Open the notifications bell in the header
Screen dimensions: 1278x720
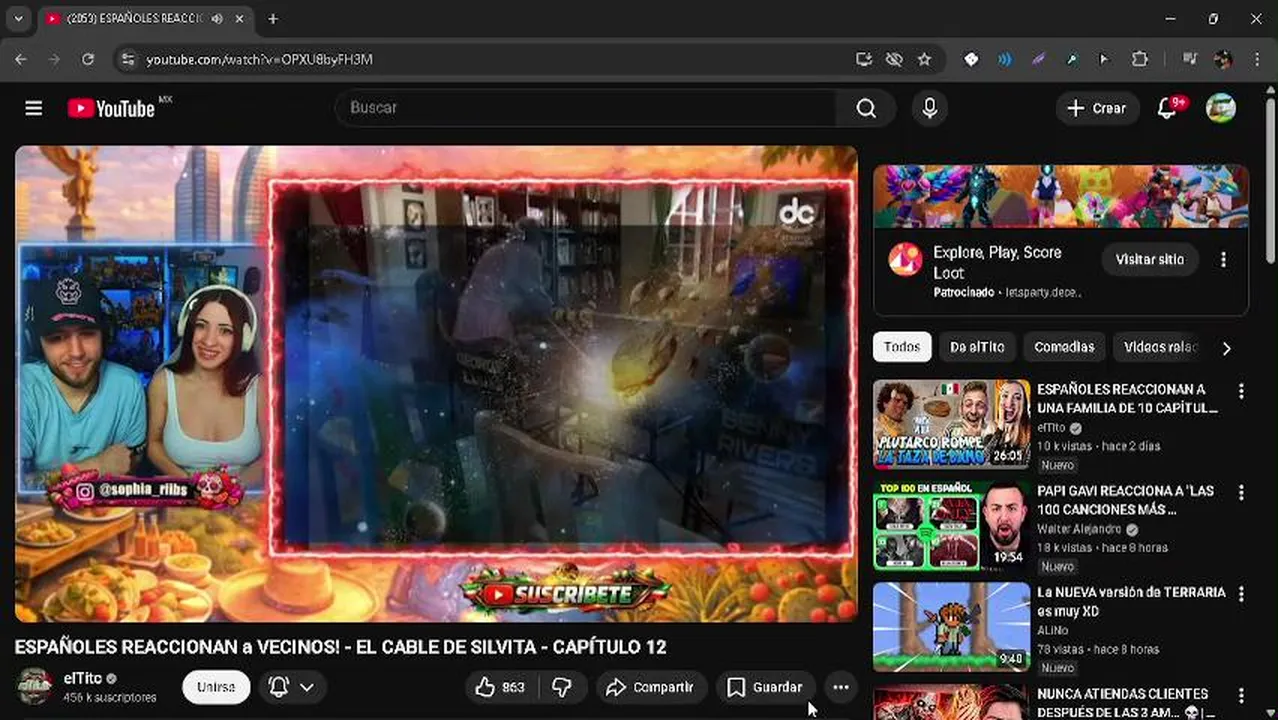1167,108
